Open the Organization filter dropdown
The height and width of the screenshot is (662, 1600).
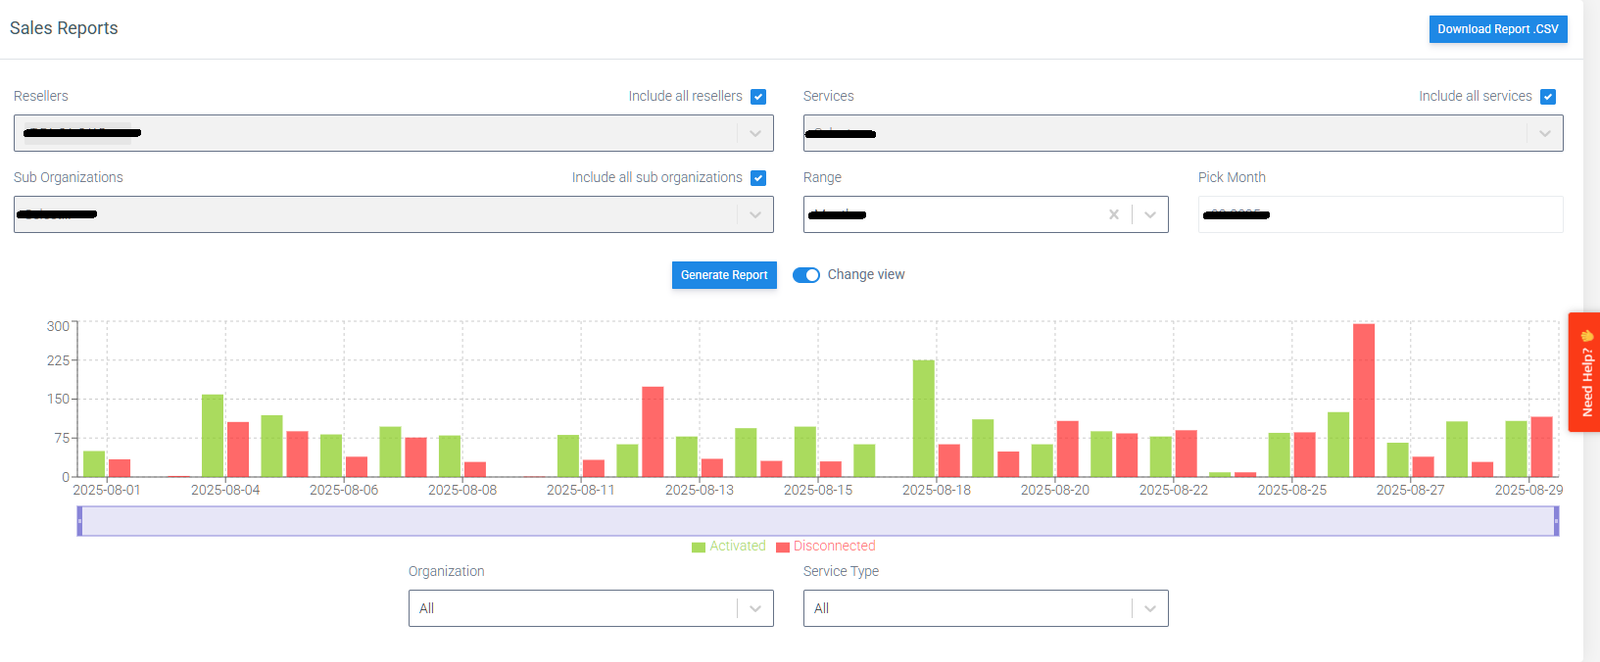tap(755, 608)
